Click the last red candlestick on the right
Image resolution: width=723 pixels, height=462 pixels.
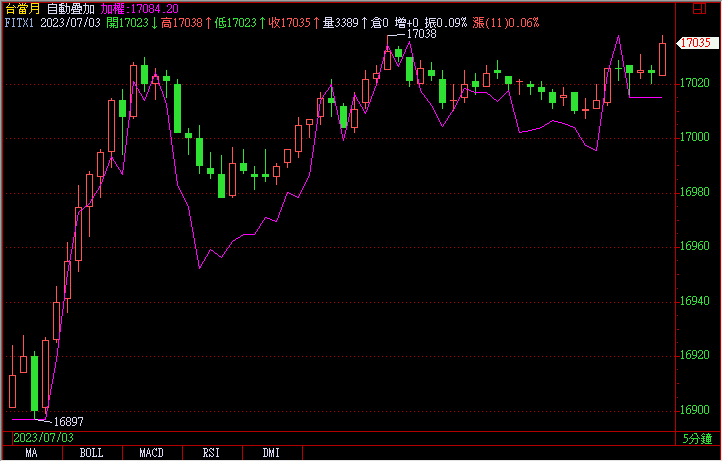[663, 56]
